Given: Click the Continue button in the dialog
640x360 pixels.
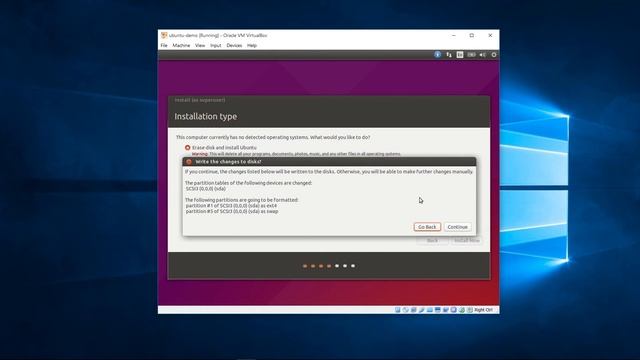Looking at the screenshot, I should [458, 227].
